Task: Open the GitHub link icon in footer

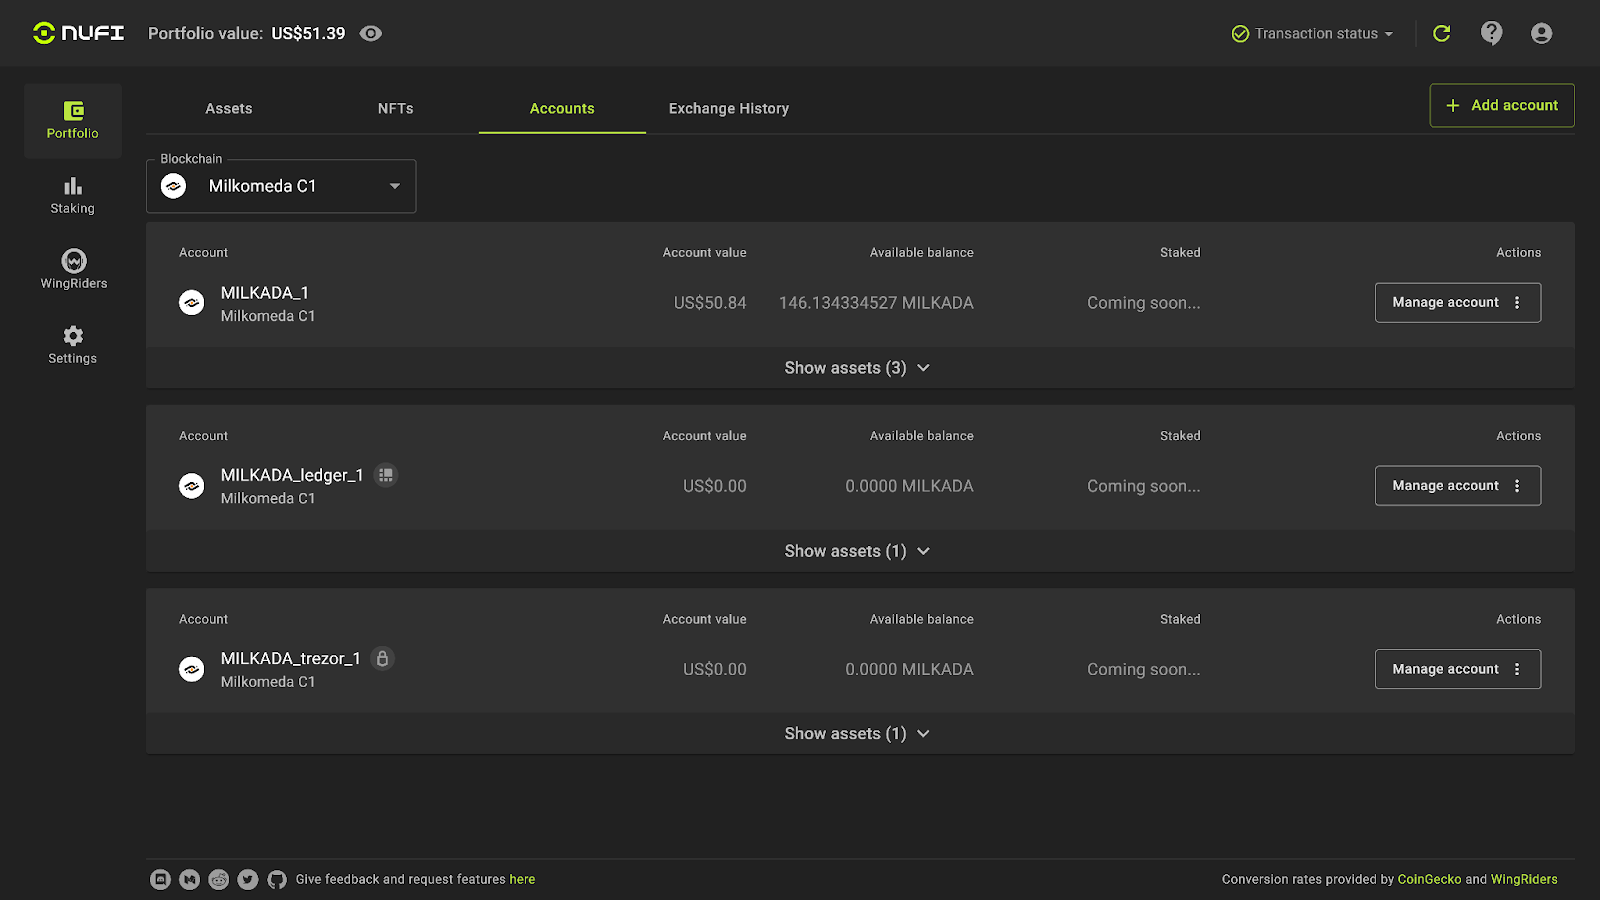Action: pyautogui.click(x=277, y=879)
